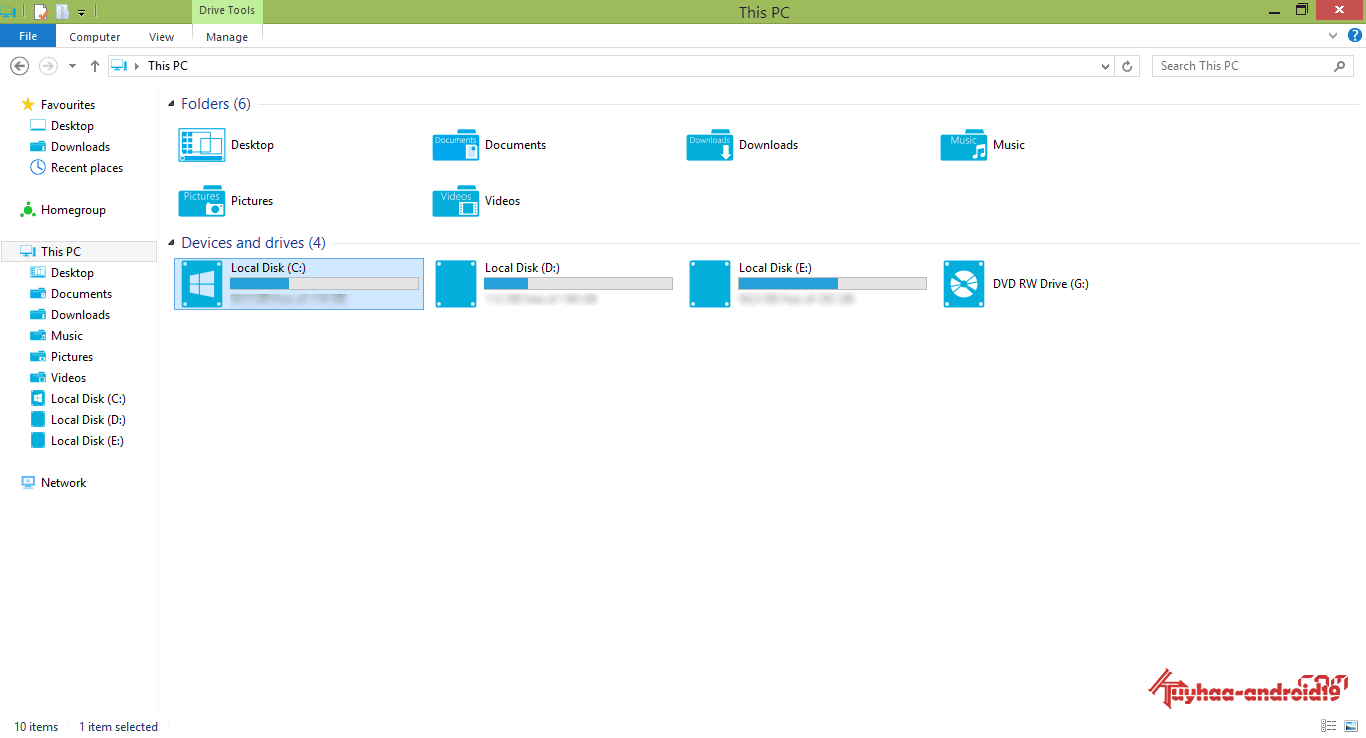The width and height of the screenshot is (1366, 738).
Task: Select the Pictures folder icon in main pane
Action: pyautogui.click(x=202, y=201)
